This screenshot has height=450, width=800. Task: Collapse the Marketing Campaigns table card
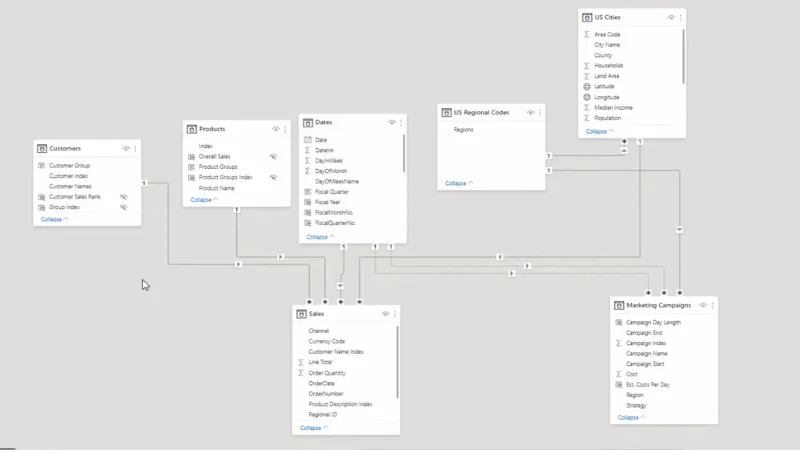(x=632, y=417)
